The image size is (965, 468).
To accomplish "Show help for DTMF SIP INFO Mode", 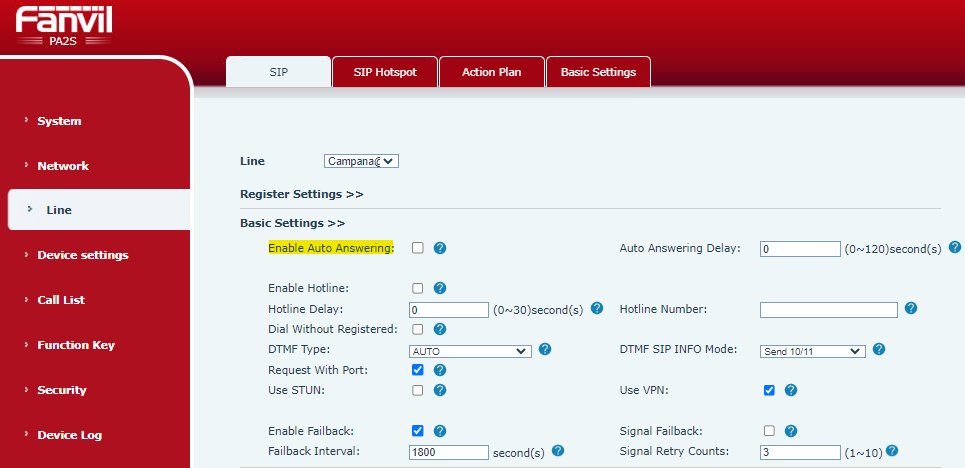I will (879, 349).
